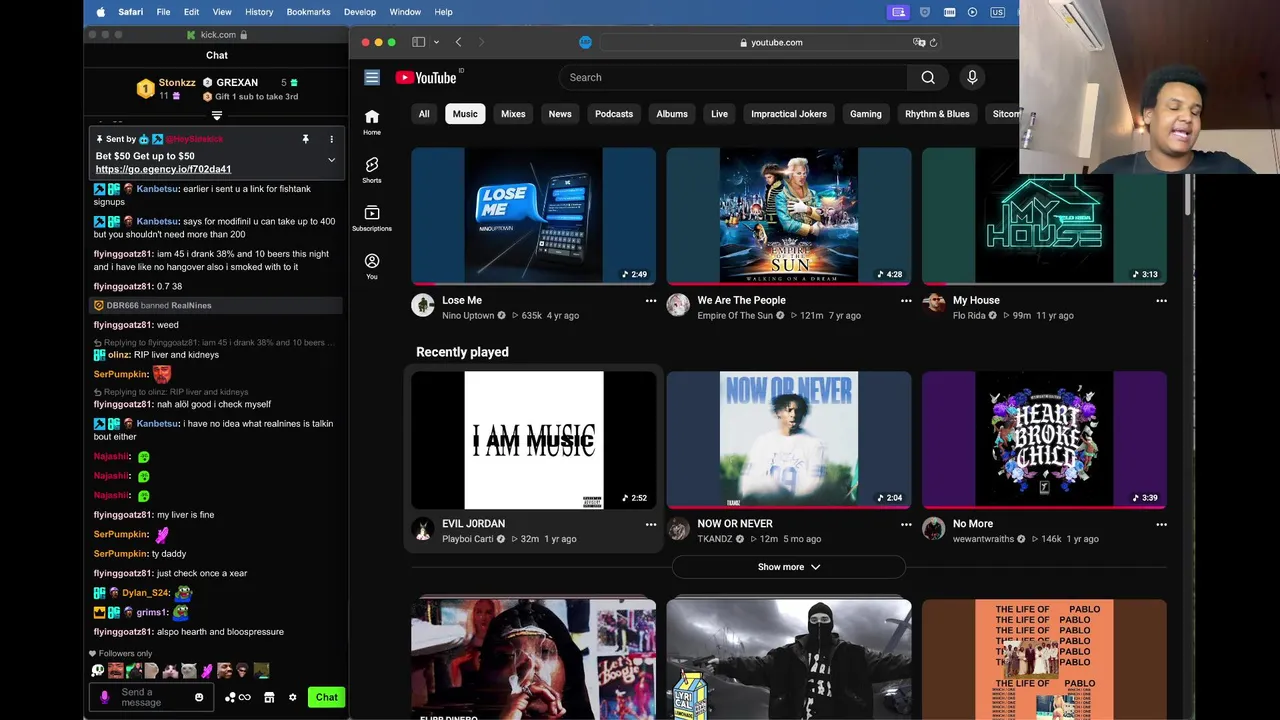The width and height of the screenshot is (1280, 720).
Task: Open Subscriptions in the YouTube sidebar
Action: point(372,217)
